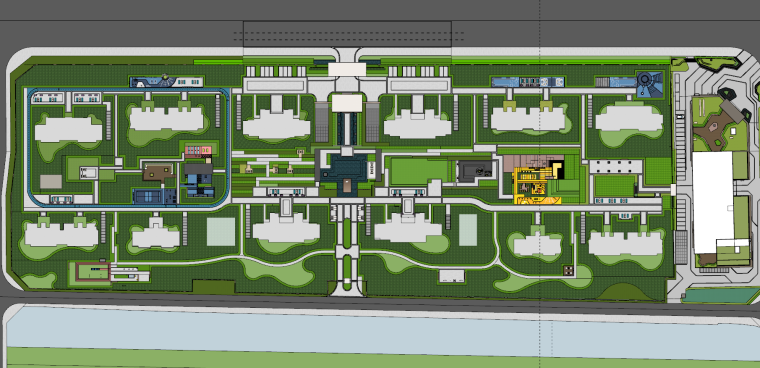Select the curved blue water feature top-left
This screenshot has height=368, width=760.
(x=166, y=81)
